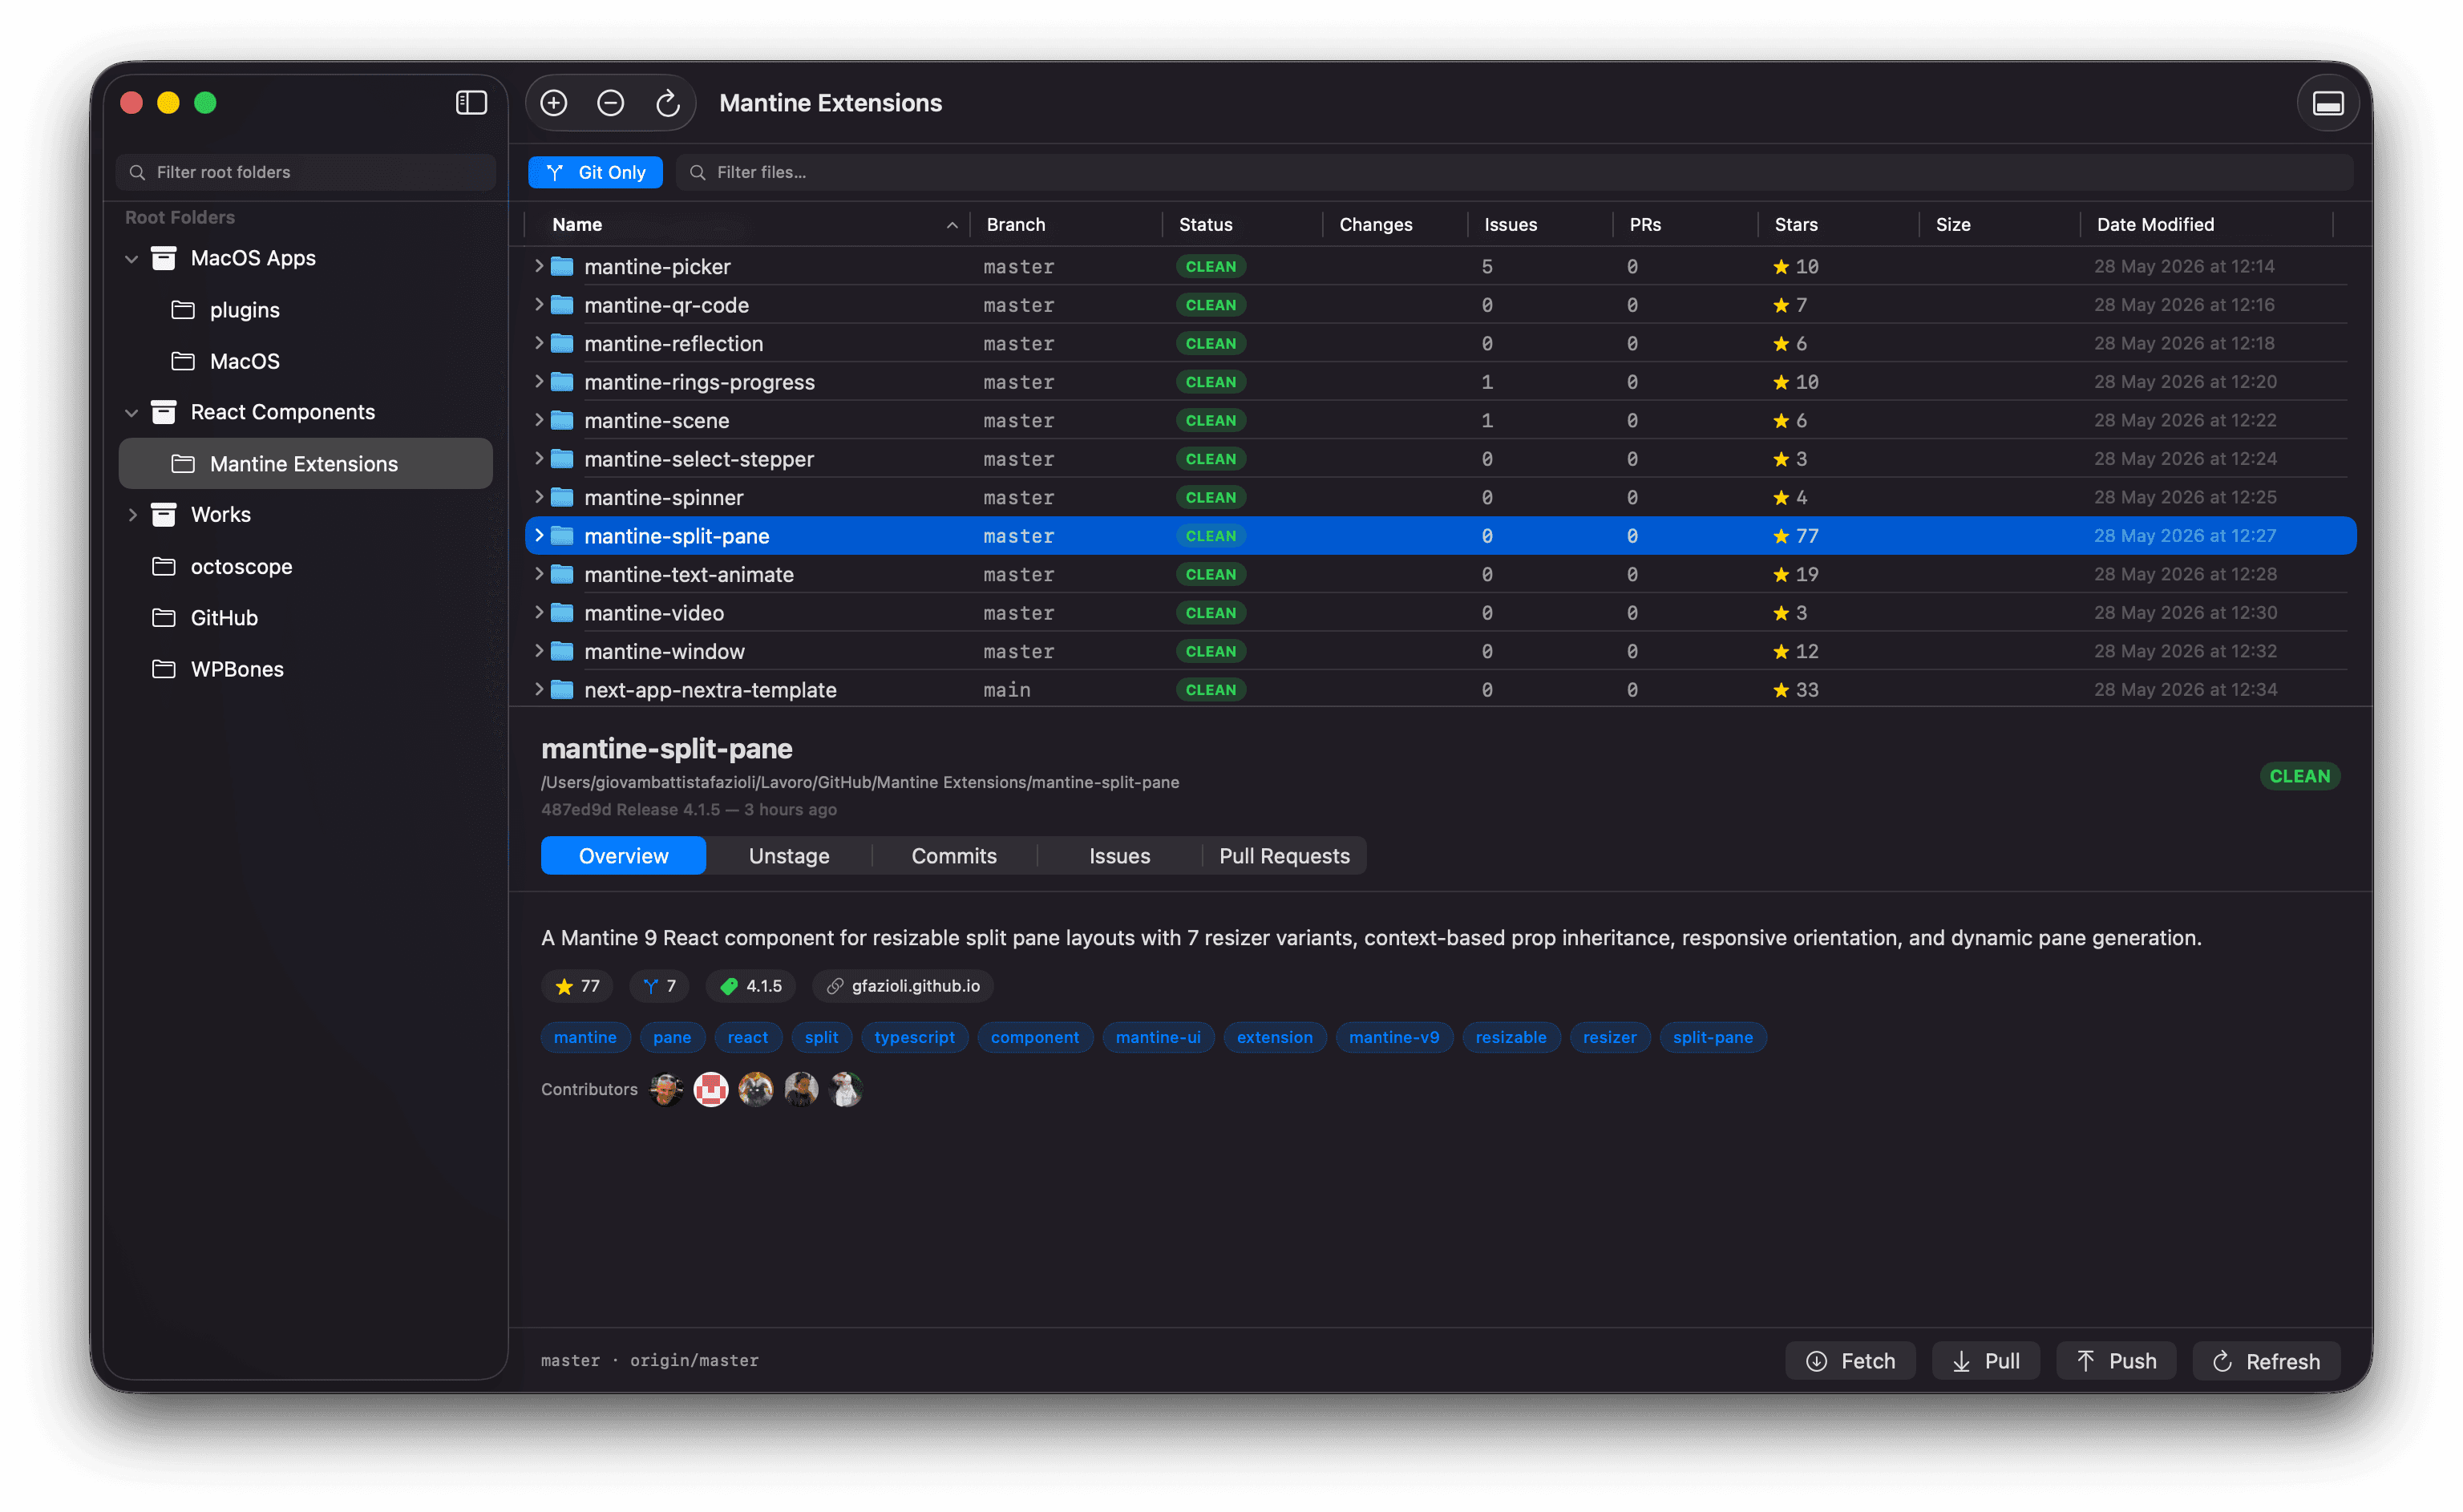Expand the mantine-qr-code row

click(539, 304)
